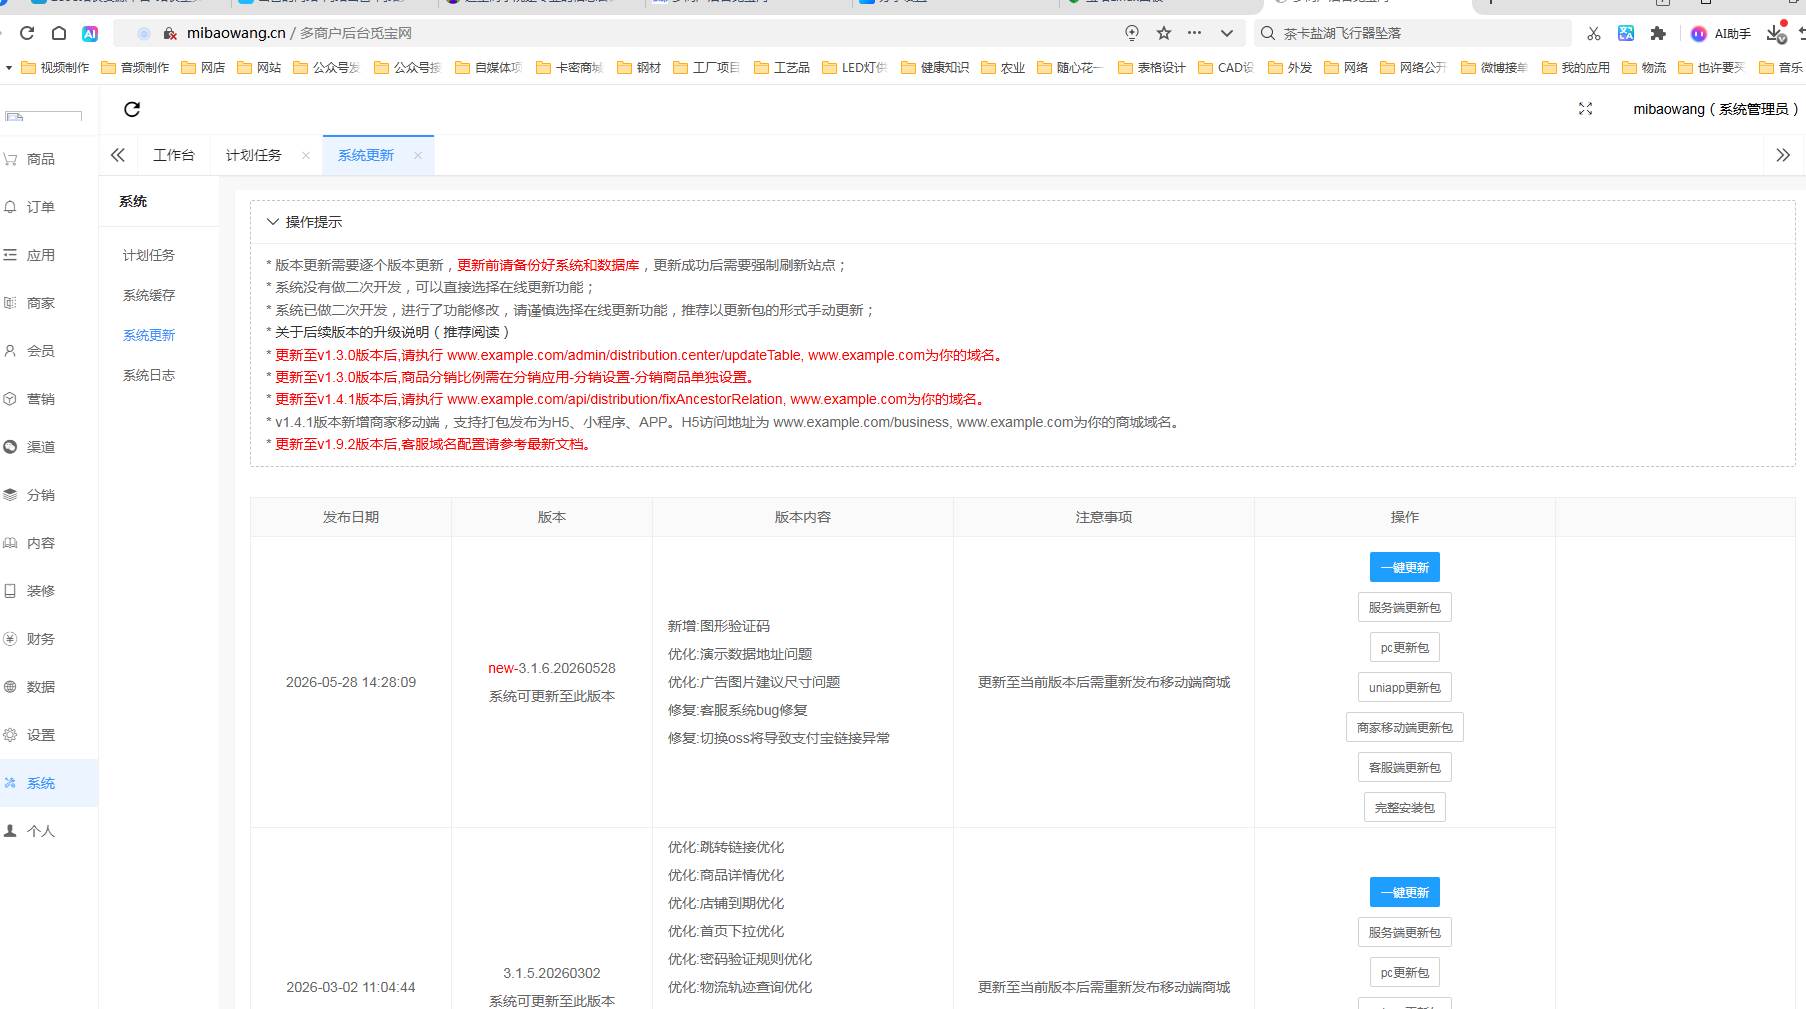
Task: Expand the bookmarks bar overflow arrow
Action: (x=9, y=68)
